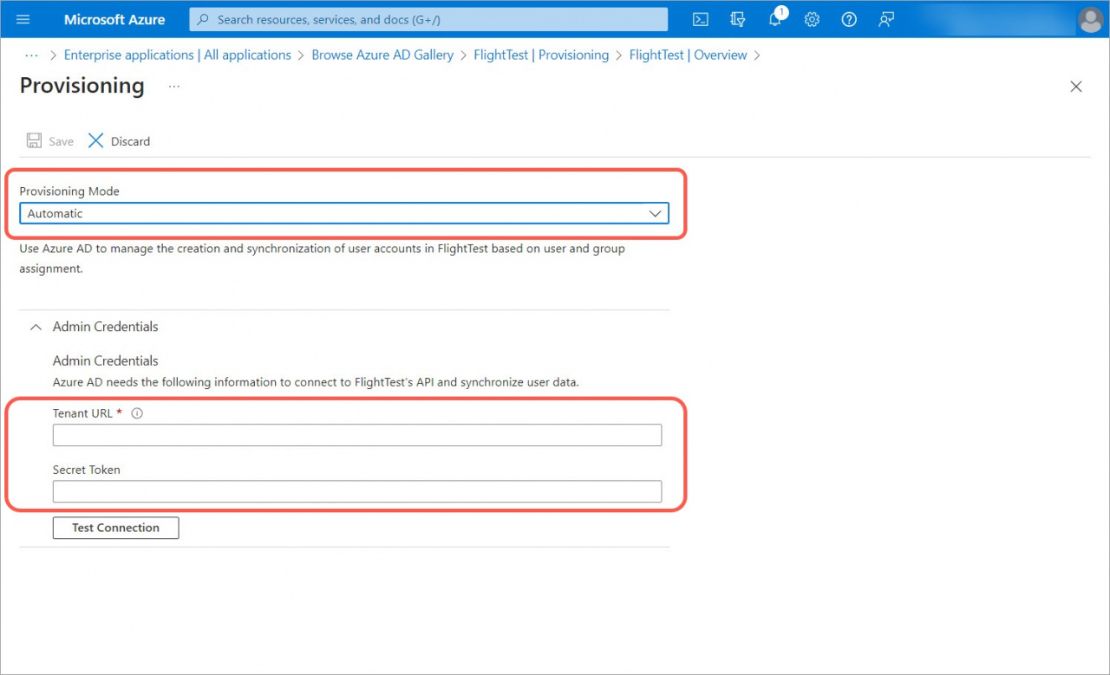Collapse the Admin Credentials section
The width and height of the screenshot is (1110, 675).
click(35, 327)
